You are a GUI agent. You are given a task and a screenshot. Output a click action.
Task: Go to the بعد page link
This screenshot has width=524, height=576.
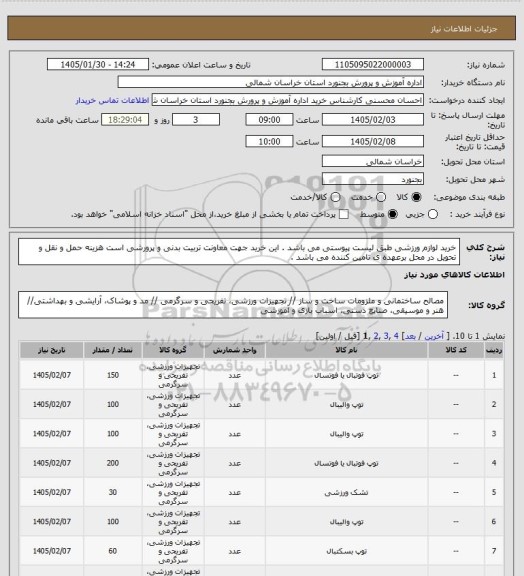click(410, 336)
